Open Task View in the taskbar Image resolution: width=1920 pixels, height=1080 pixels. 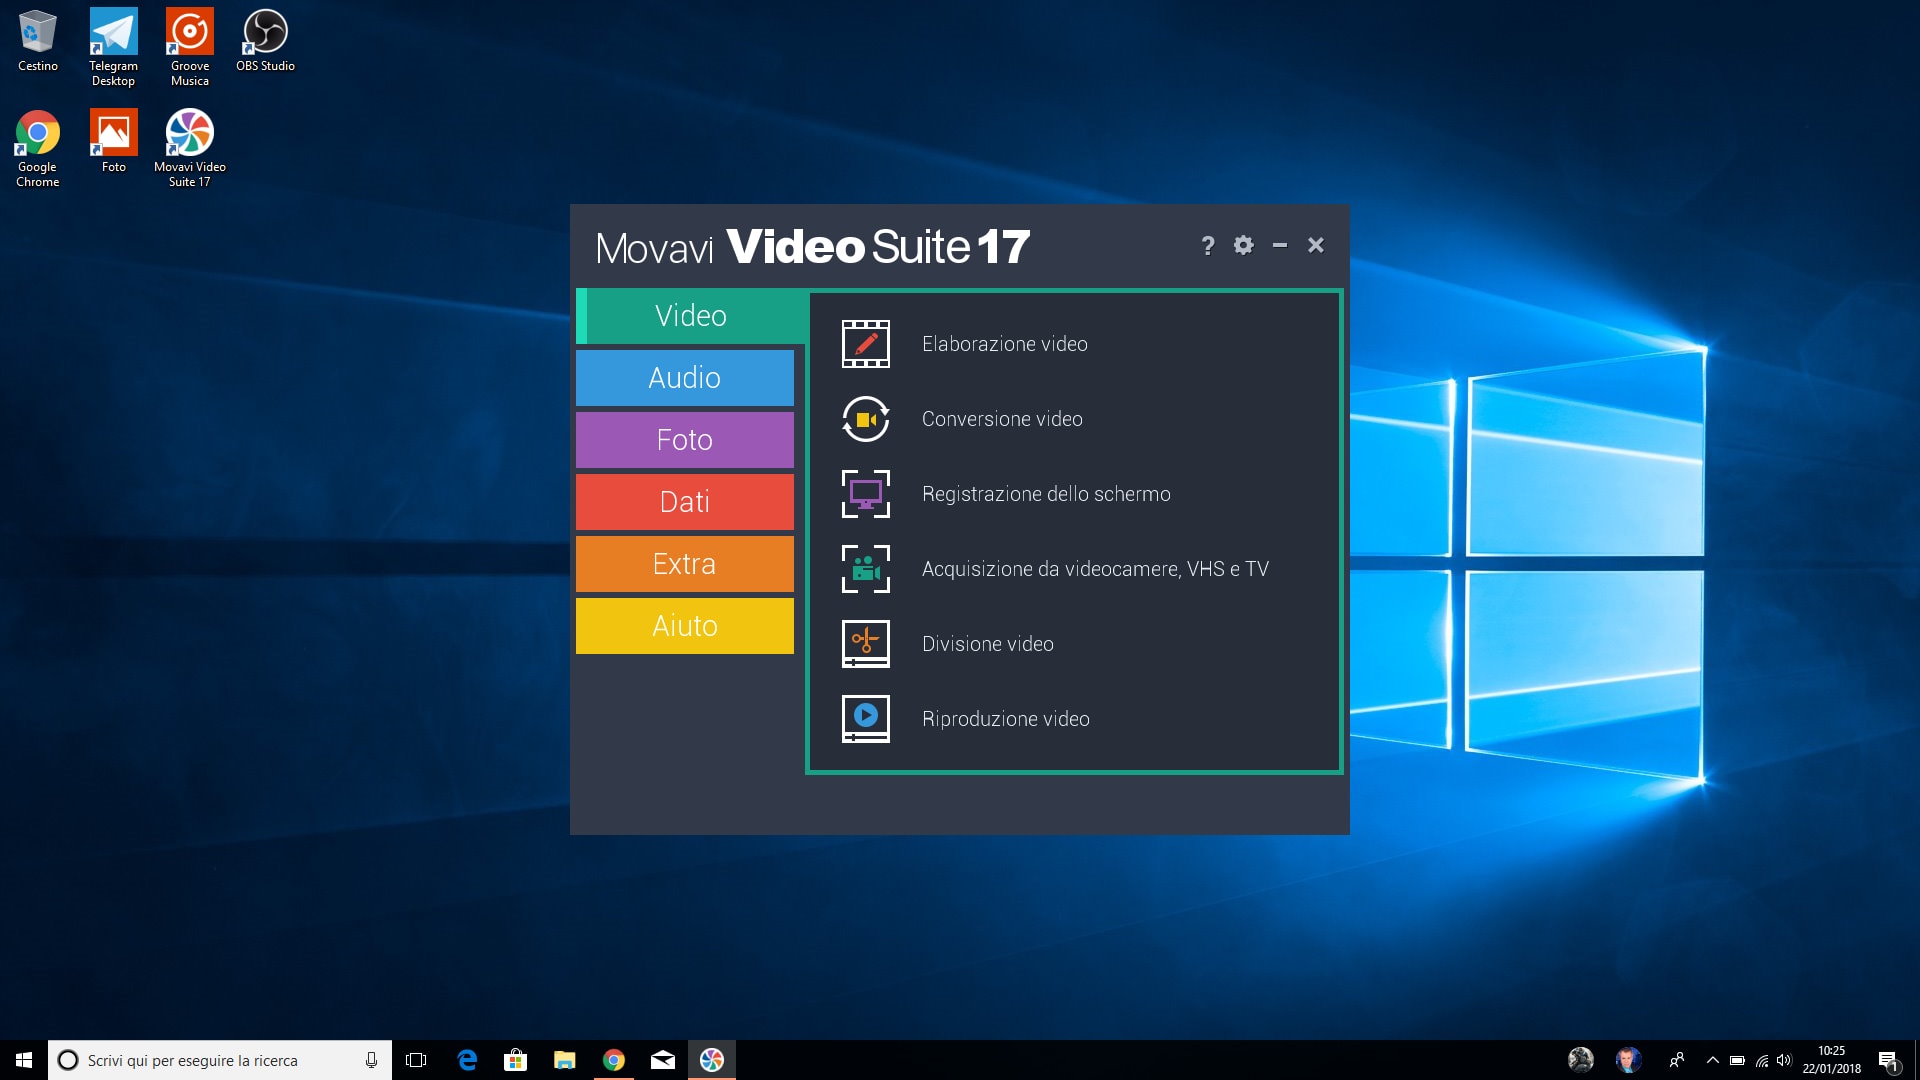(416, 1060)
